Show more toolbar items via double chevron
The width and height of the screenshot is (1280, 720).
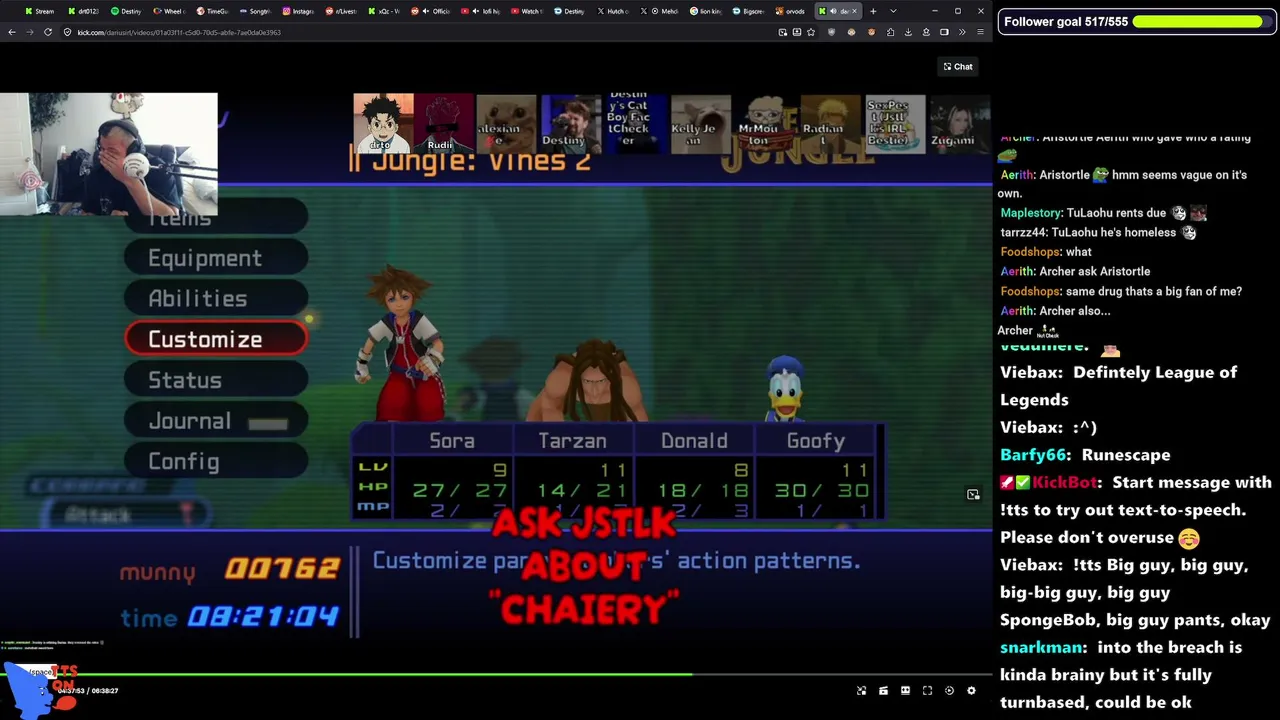(x=962, y=32)
